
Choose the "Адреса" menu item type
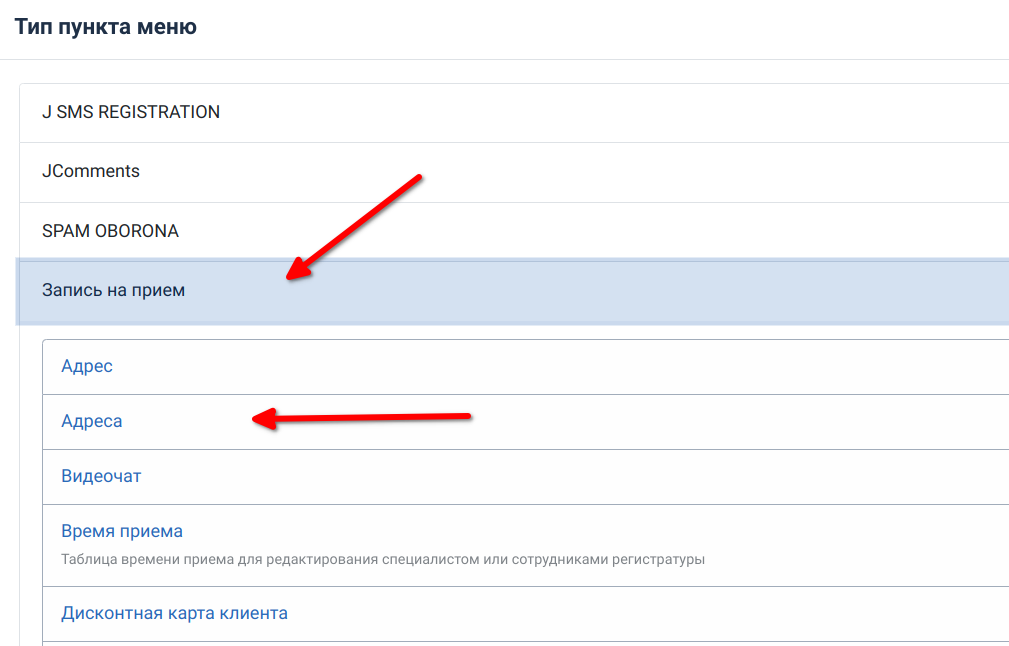(92, 421)
